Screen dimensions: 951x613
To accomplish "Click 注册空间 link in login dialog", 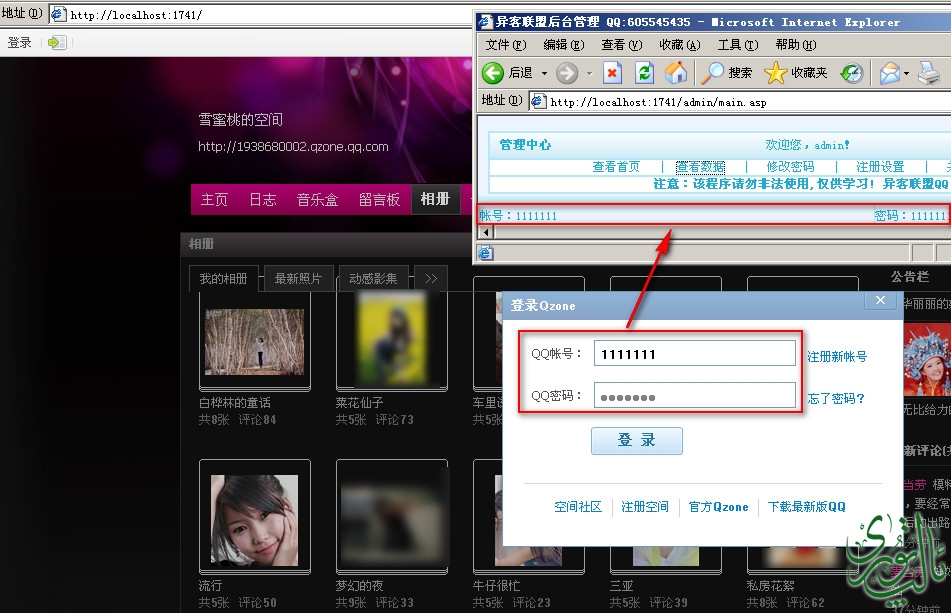I will pyautogui.click(x=645, y=507).
